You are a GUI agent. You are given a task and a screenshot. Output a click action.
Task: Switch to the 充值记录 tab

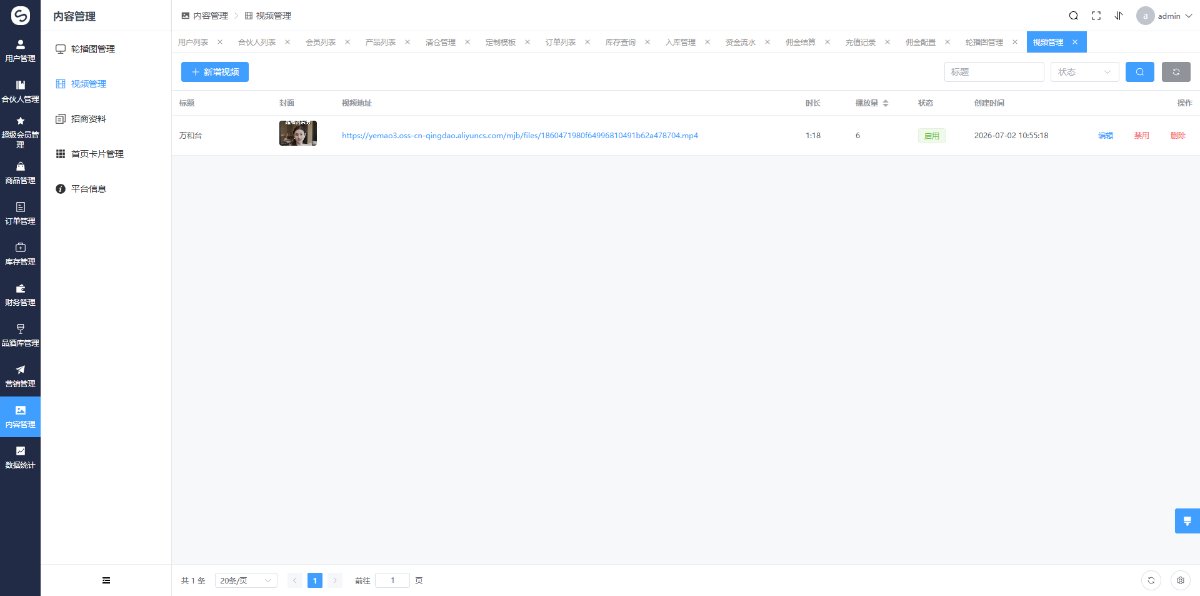(x=860, y=42)
